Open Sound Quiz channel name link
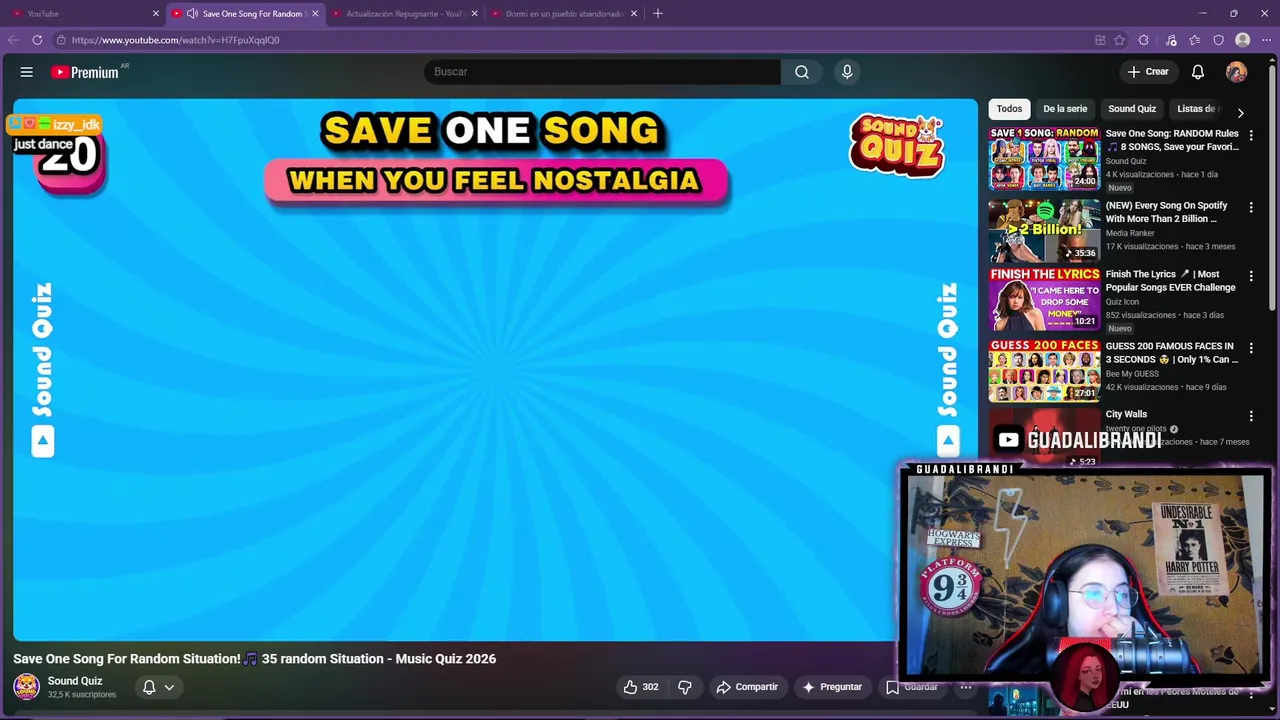The image size is (1280, 720). point(75,681)
